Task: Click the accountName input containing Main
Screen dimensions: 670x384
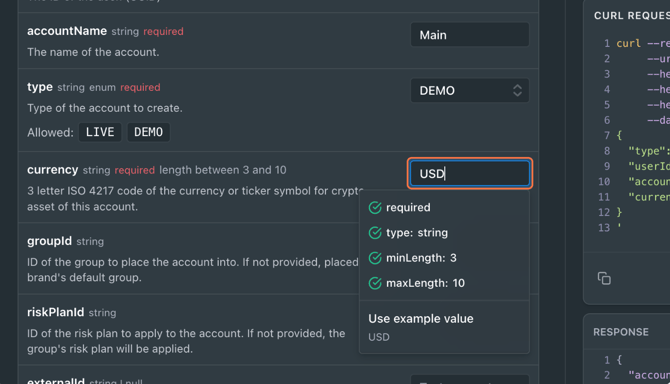Action: point(470,35)
